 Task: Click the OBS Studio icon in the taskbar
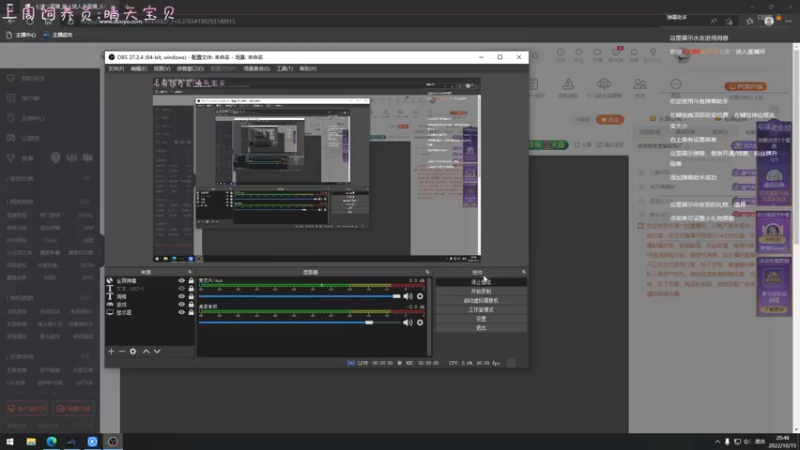(113, 441)
